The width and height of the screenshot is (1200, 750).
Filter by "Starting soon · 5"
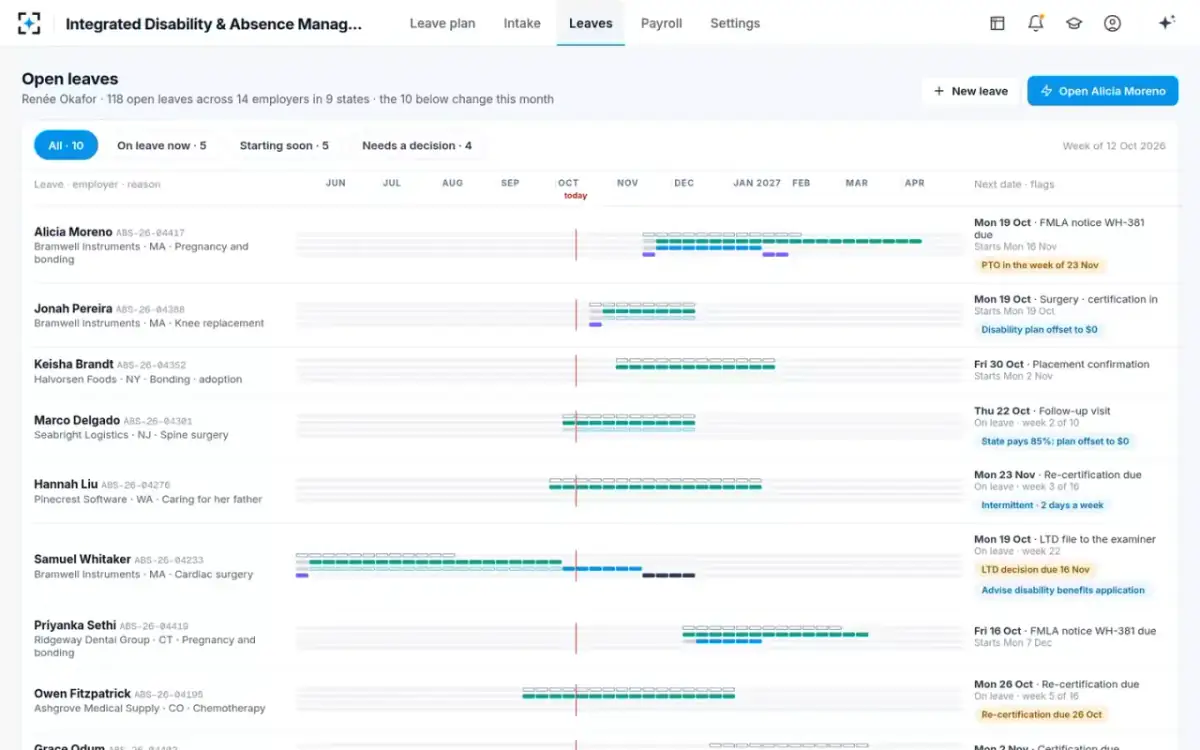pos(284,145)
